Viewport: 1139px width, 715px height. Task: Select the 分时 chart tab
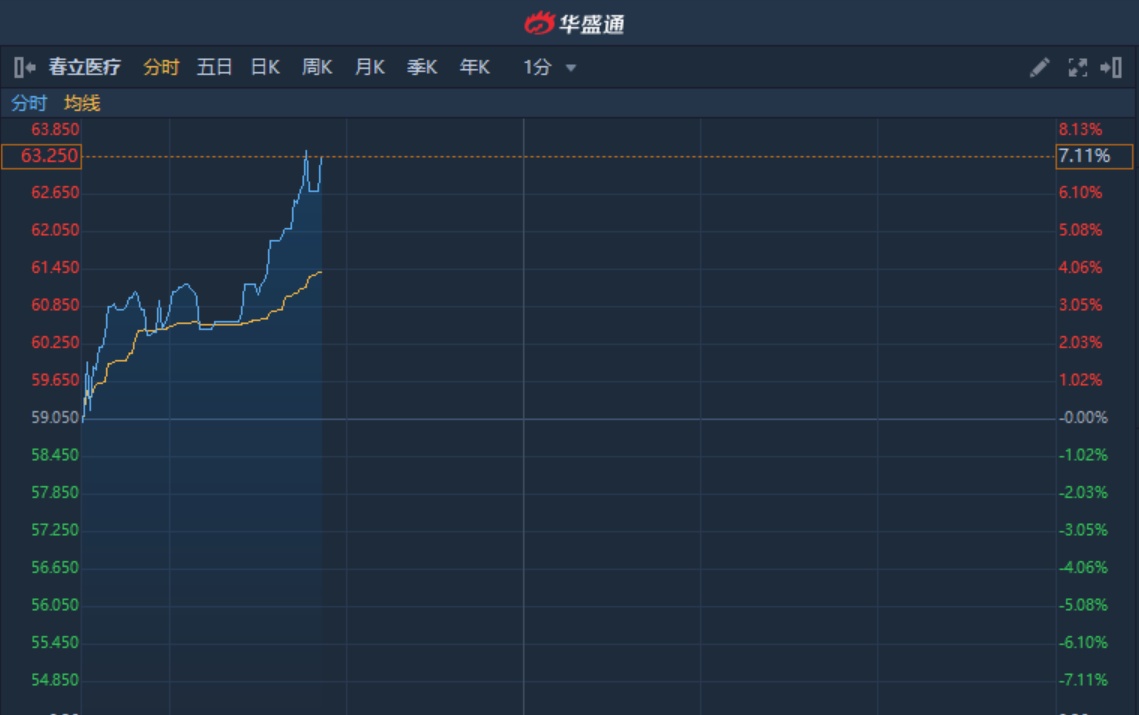pyautogui.click(x=161, y=68)
